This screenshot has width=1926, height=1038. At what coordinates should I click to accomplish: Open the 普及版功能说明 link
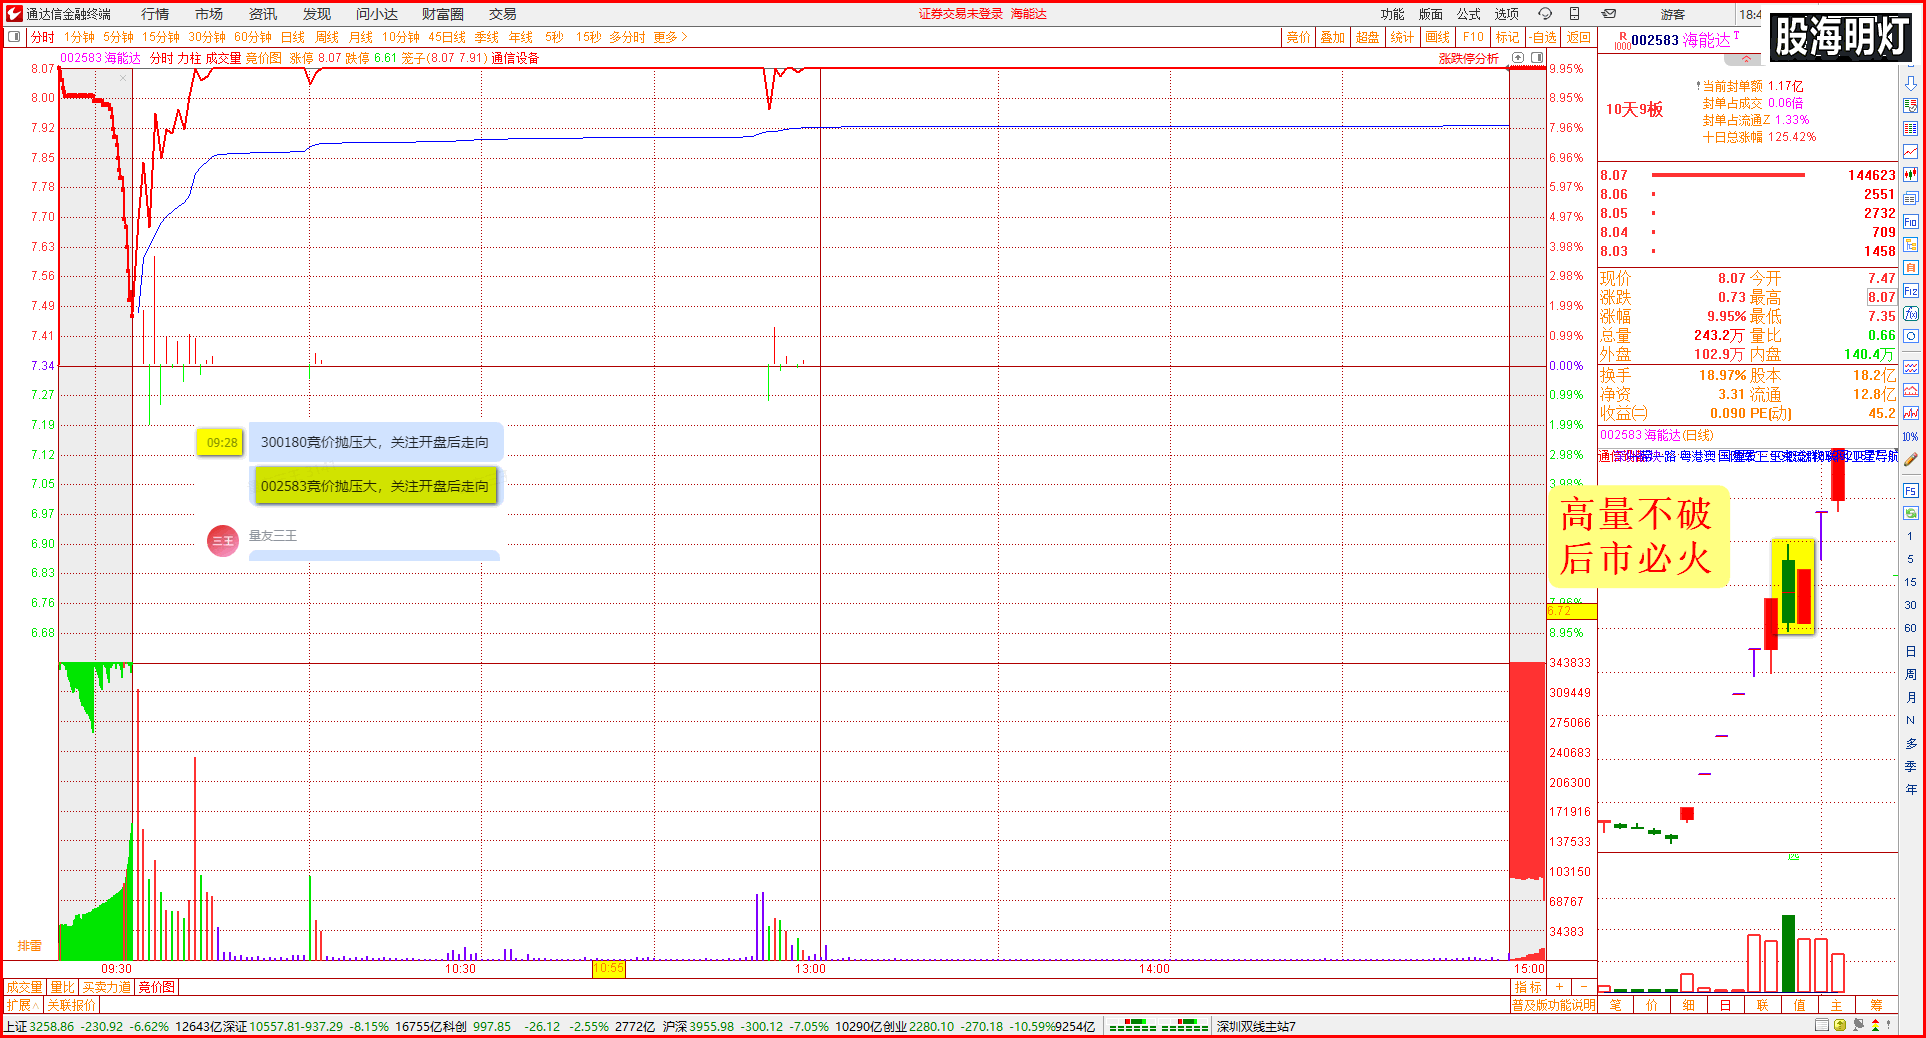tap(1554, 1005)
